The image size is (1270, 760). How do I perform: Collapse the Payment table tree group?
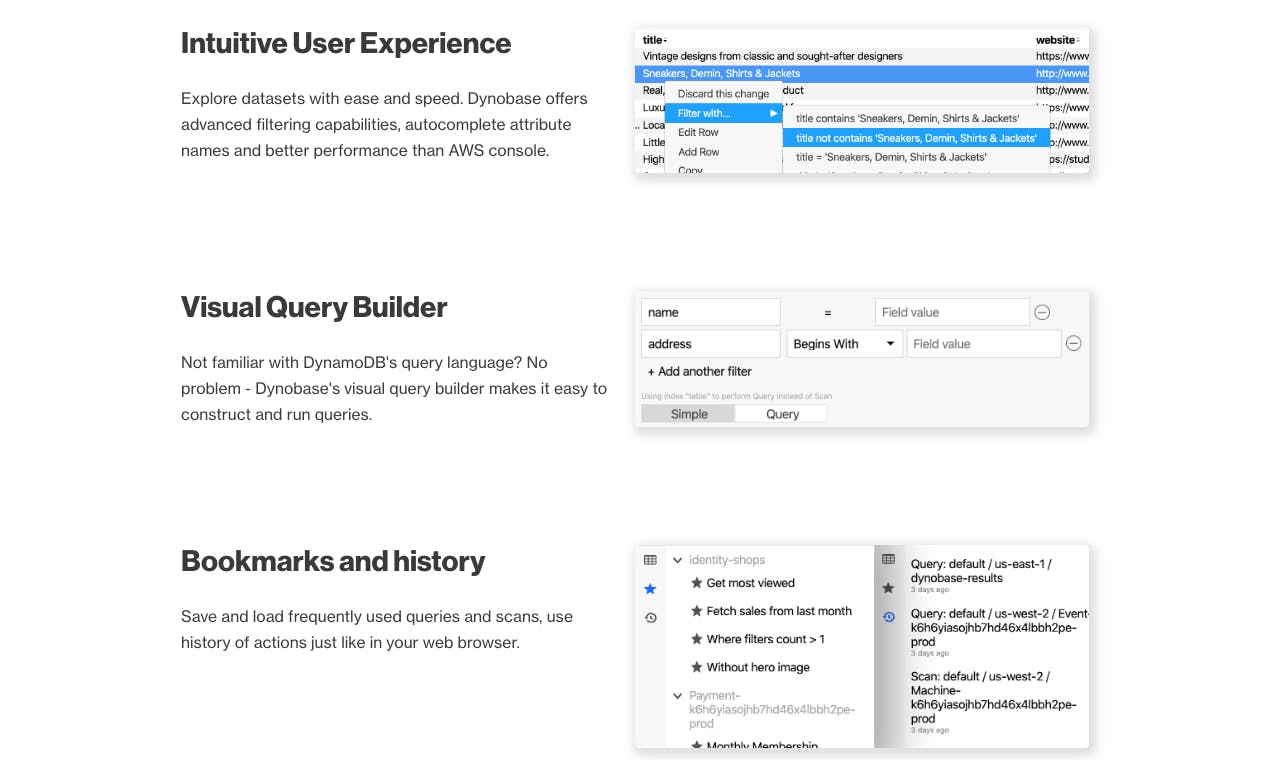coord(677,696)
